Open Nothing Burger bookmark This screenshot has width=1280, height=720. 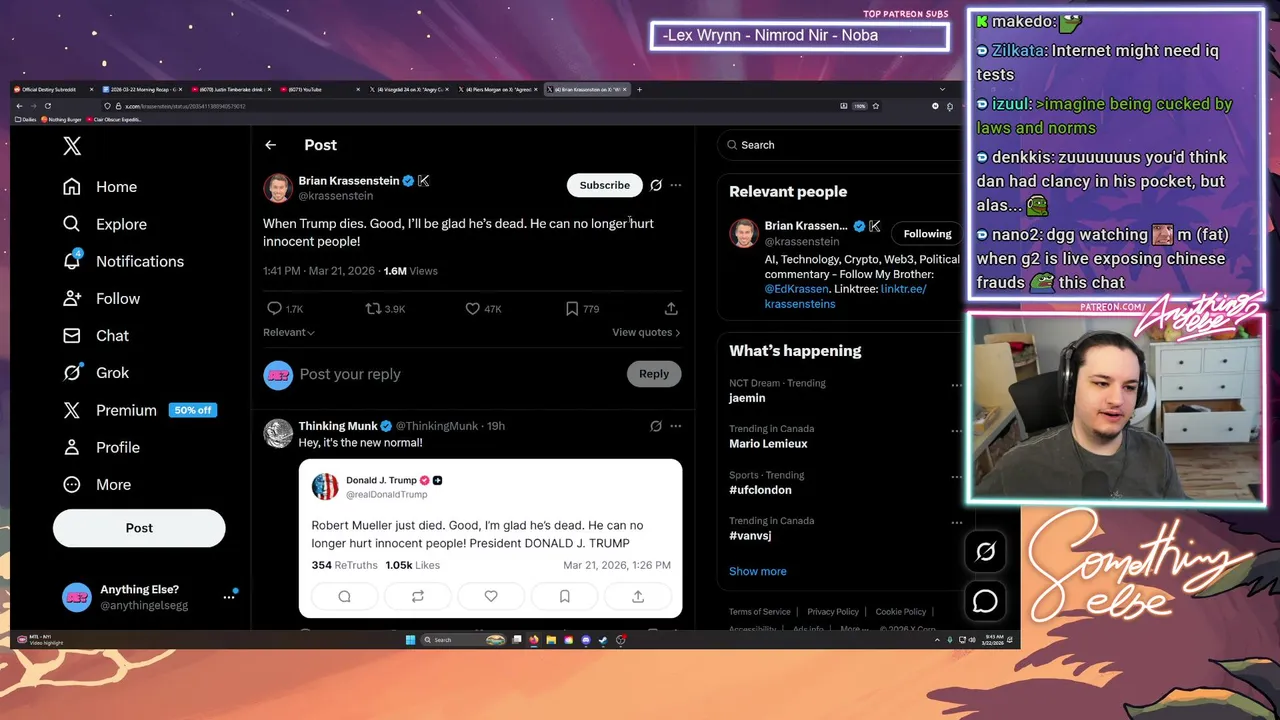point(63,120)
